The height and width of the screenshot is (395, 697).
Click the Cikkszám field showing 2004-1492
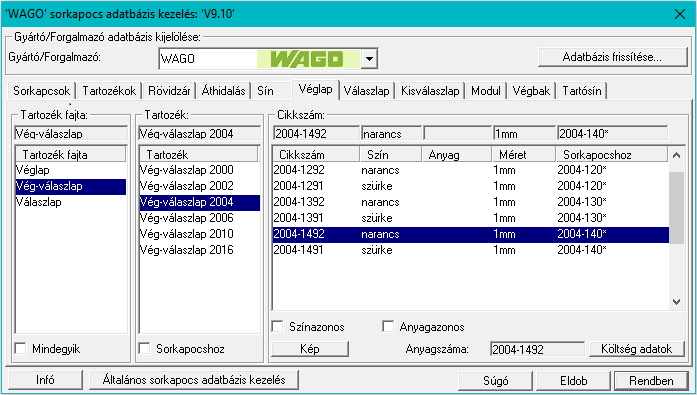pyautogui.click(x=316, y=133)
